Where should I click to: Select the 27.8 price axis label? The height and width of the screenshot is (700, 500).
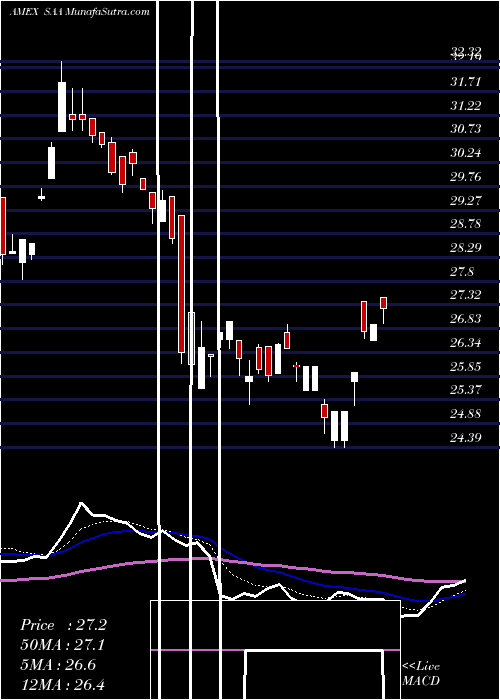coord(462,271)
